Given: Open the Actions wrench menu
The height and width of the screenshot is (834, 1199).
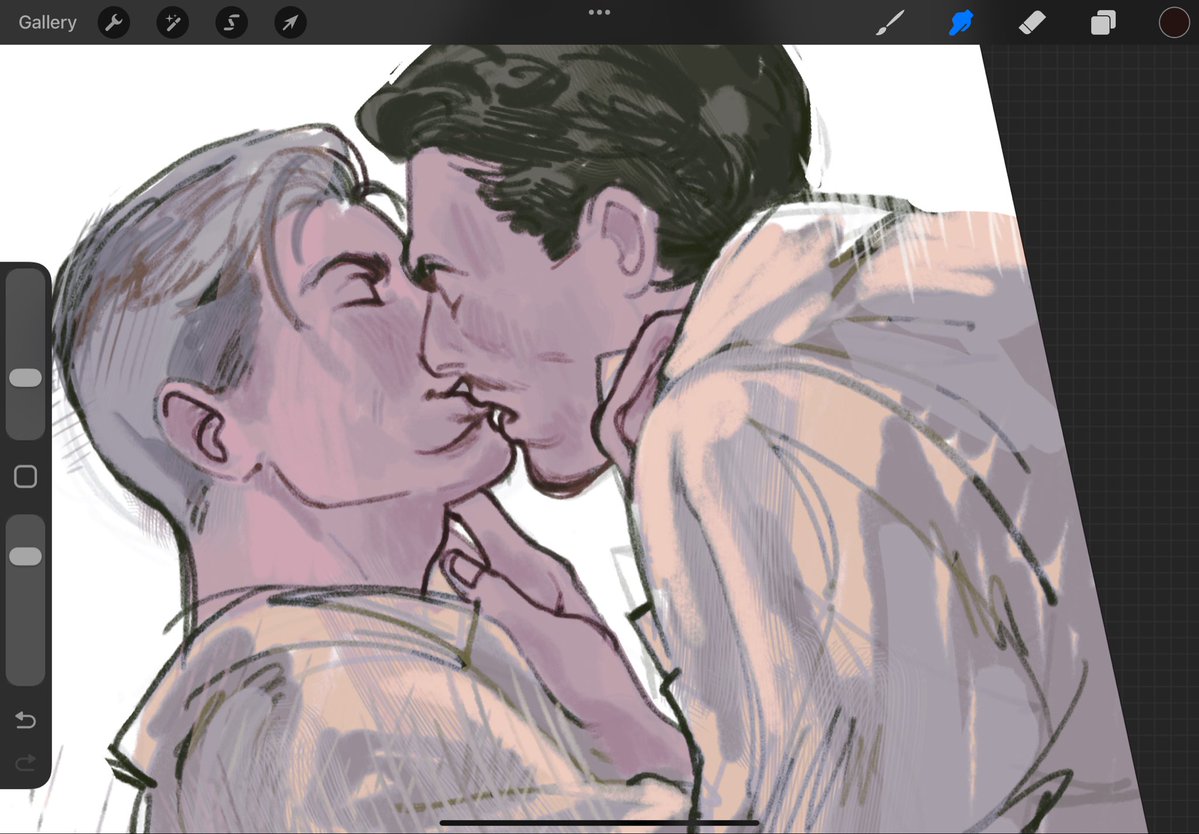Looking at the screenshot, I should coord(114,23).
